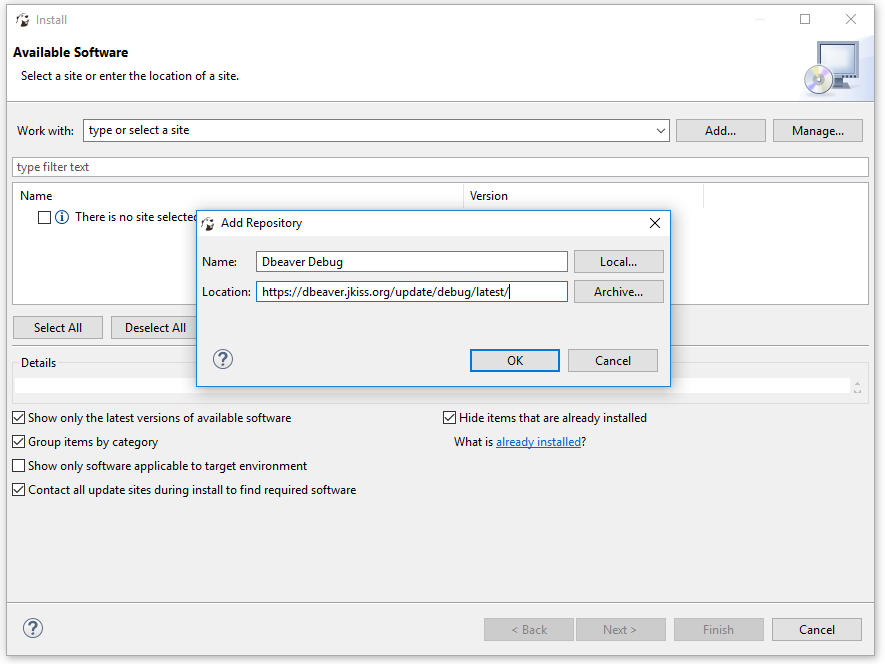Click the info icon beside 'There is no site selected'
Image resolution: width=885 pixels, height=664 pixels.
tap(62, 217)
